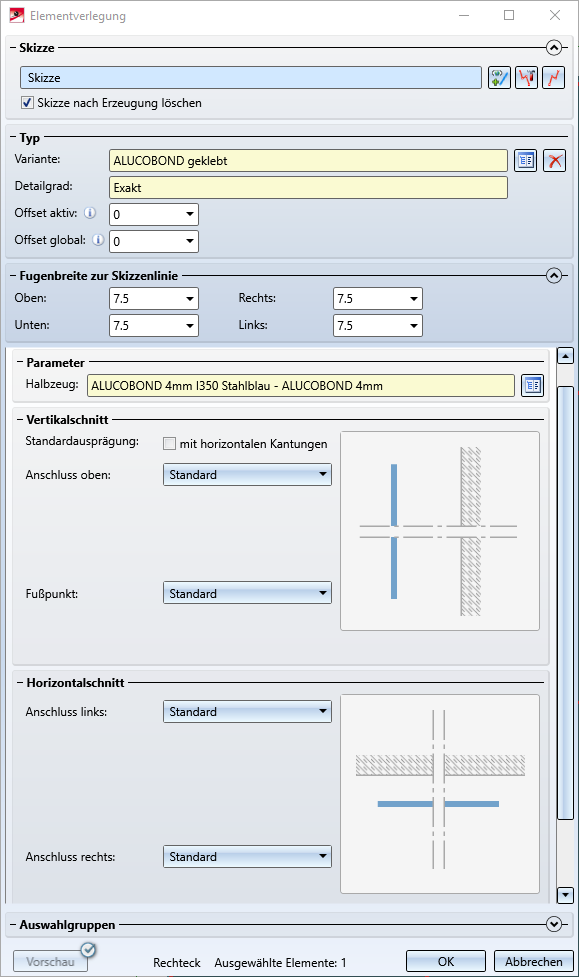Open the Anschluss oben dropdown

point(247,475)
